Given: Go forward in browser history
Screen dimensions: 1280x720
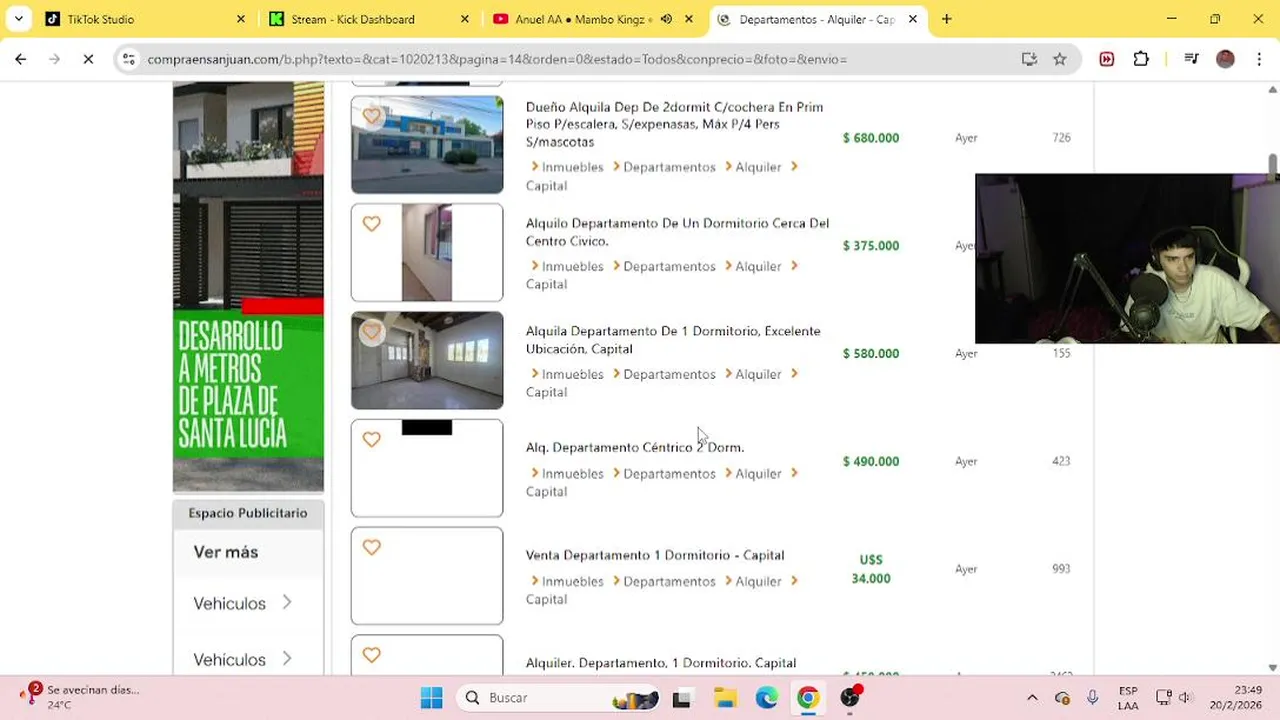Looking at the screenshot, I should pyautogui.click(x=55, y=59).
